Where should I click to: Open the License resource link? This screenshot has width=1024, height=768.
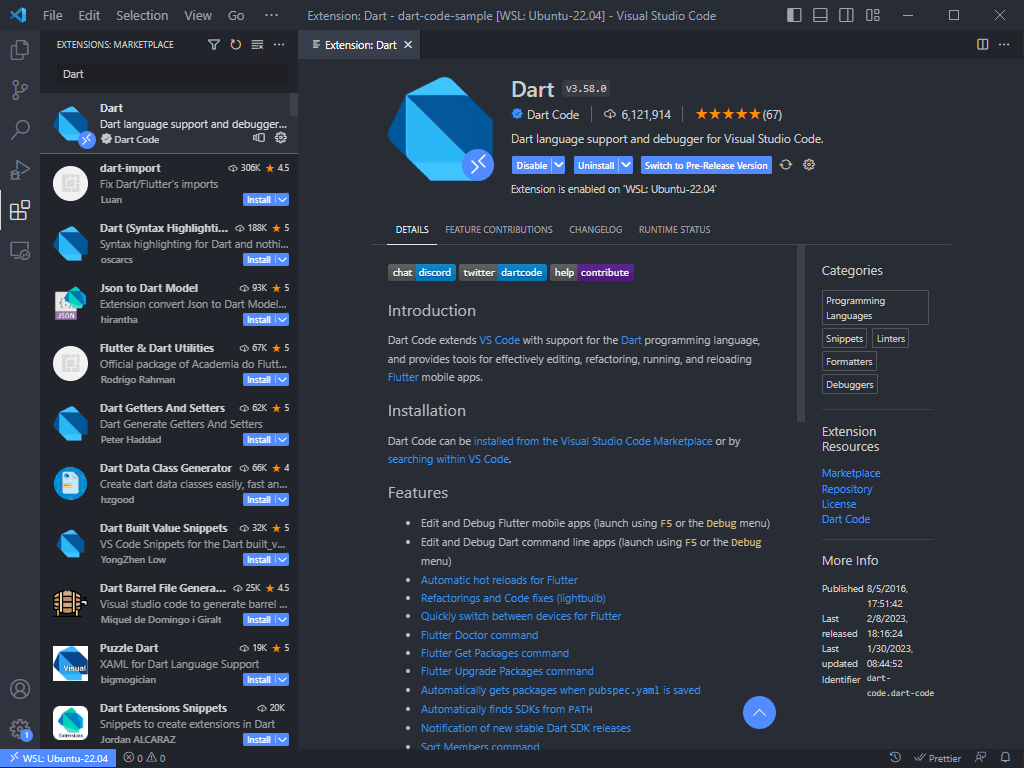839,504
